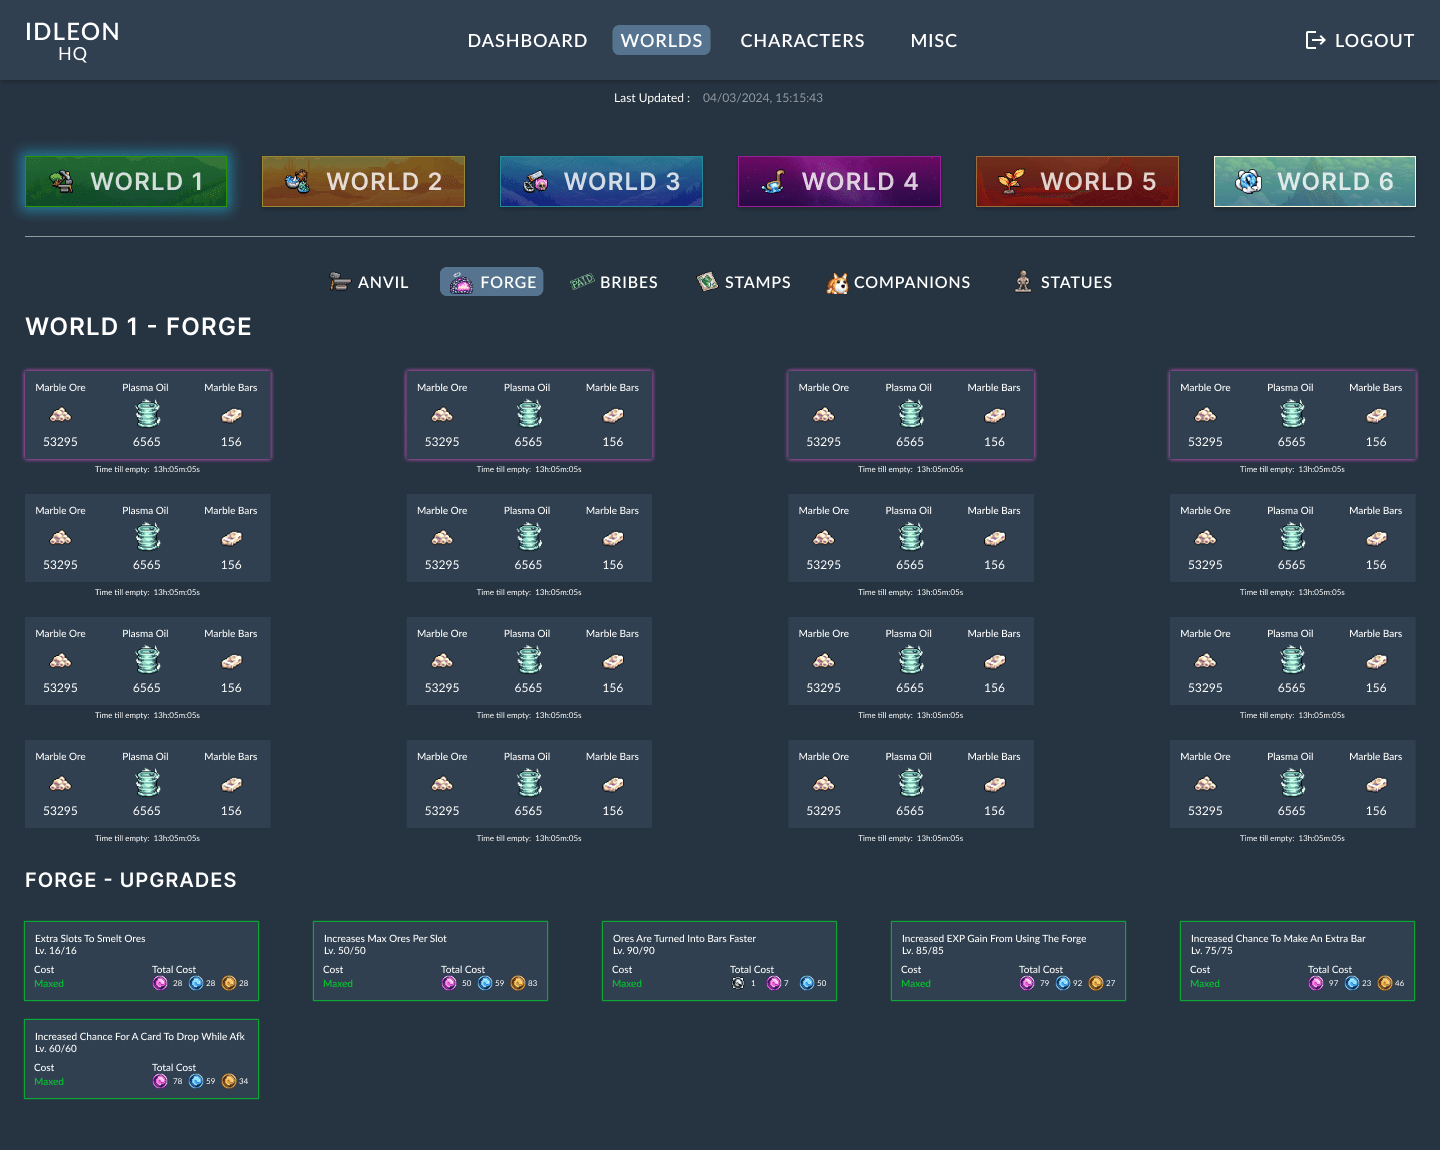The height and width of the screenshot is (1150, 1440).
Task: Select the Increases Max Ores Per Slot card
Action: click(431, 961)
